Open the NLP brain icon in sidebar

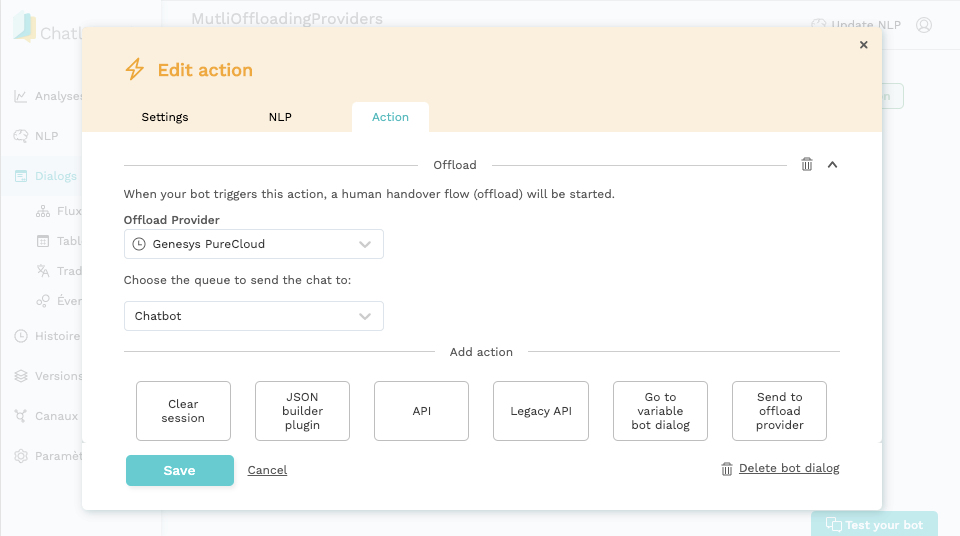(21, 136)
